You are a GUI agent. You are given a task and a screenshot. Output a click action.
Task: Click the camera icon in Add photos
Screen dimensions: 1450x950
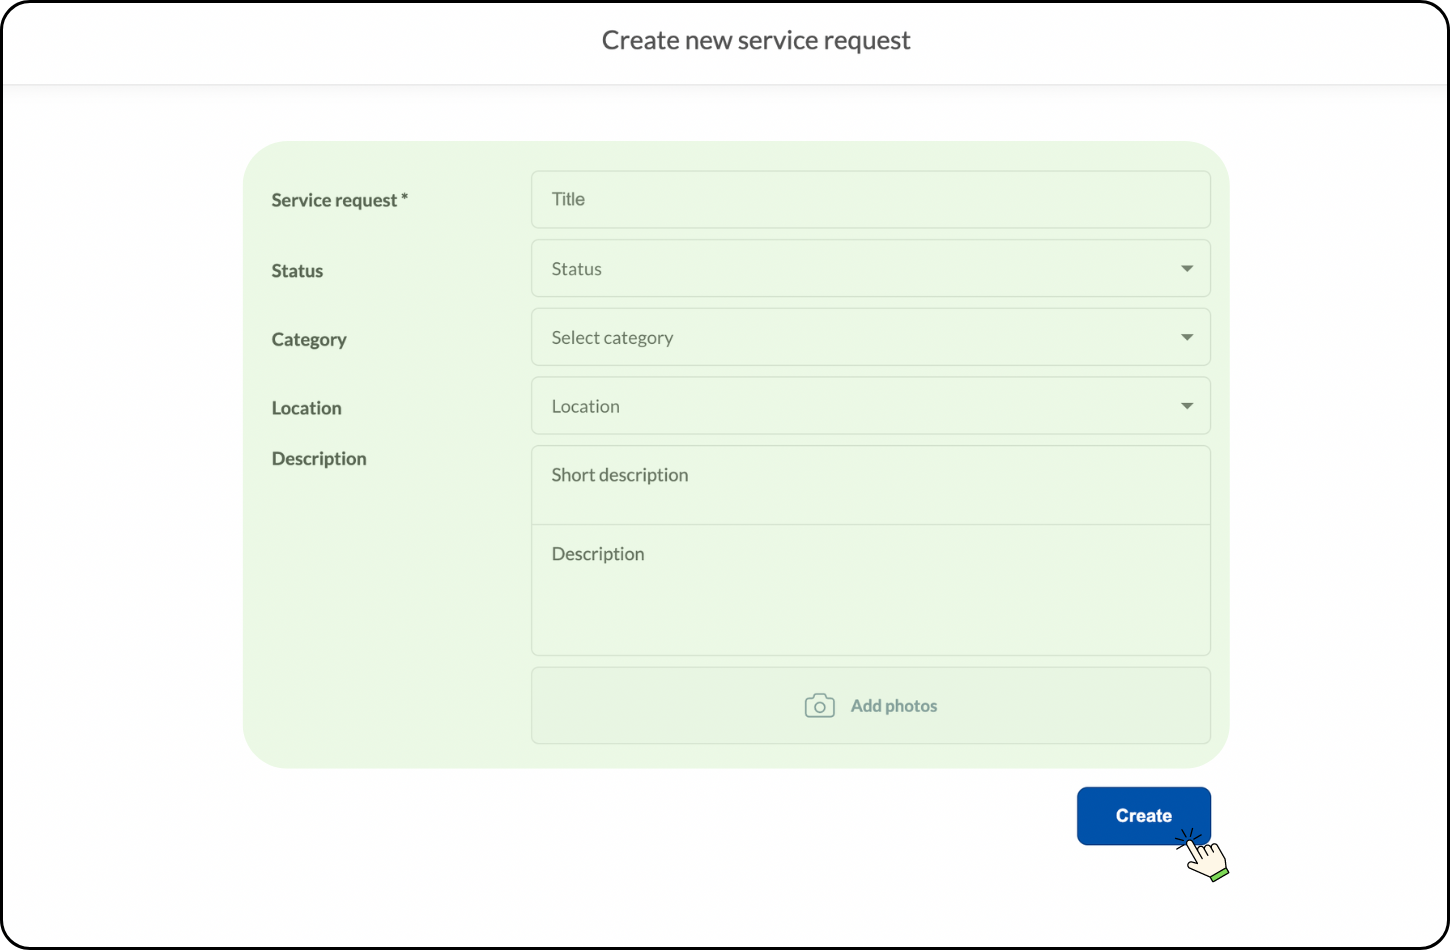point(819,706)
